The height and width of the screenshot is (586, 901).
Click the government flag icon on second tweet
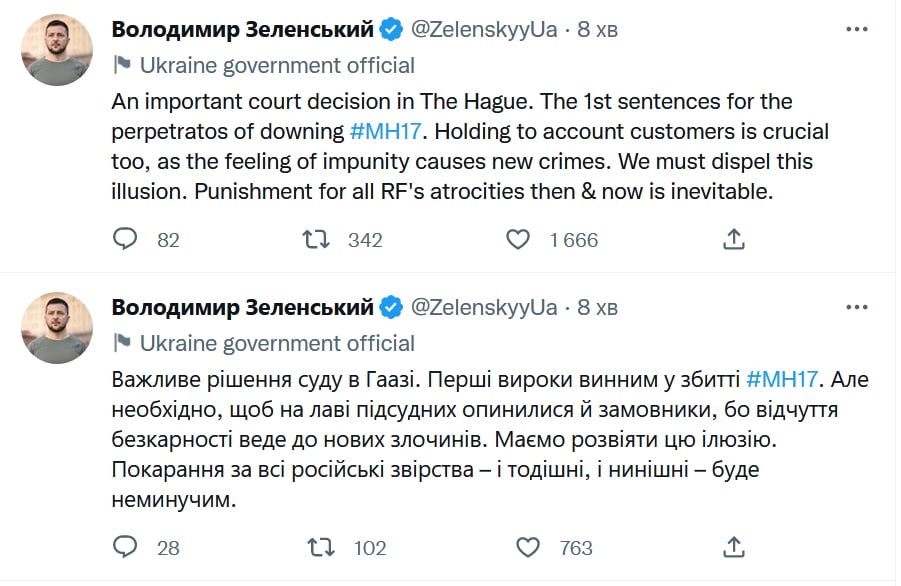[122, 343]
